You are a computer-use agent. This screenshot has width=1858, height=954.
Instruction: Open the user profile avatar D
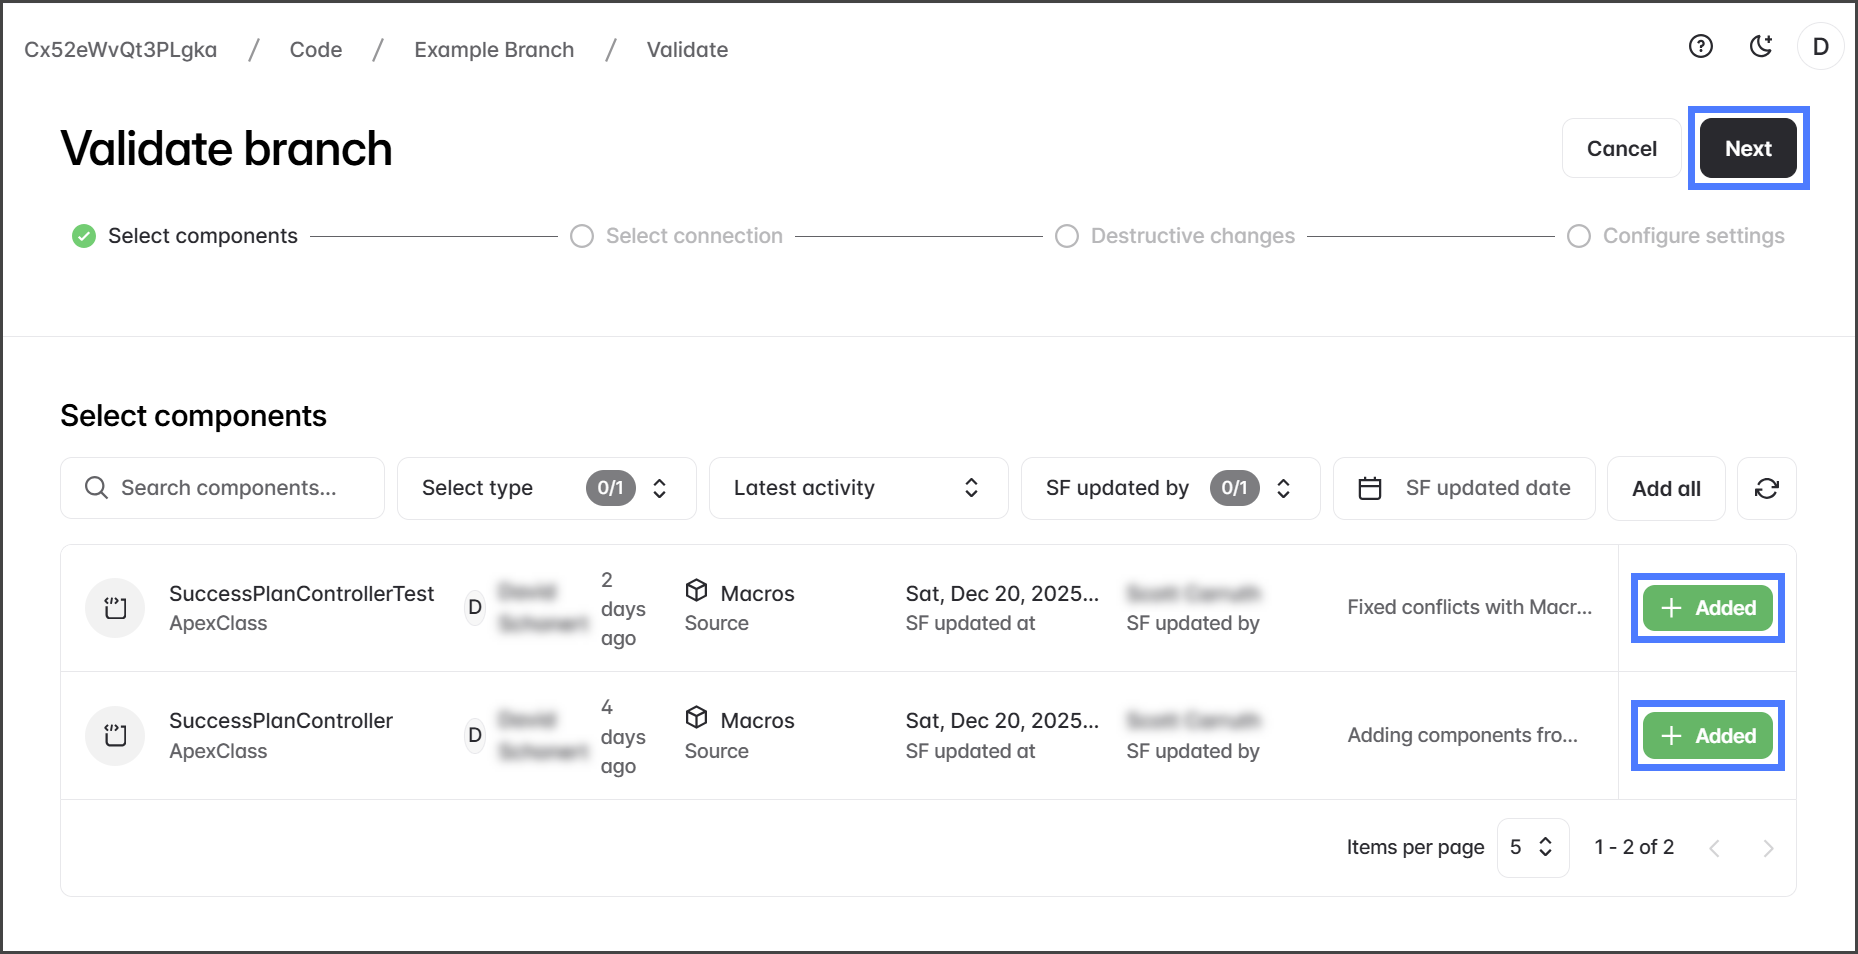pyautogui.click(x=1820, y=47)
